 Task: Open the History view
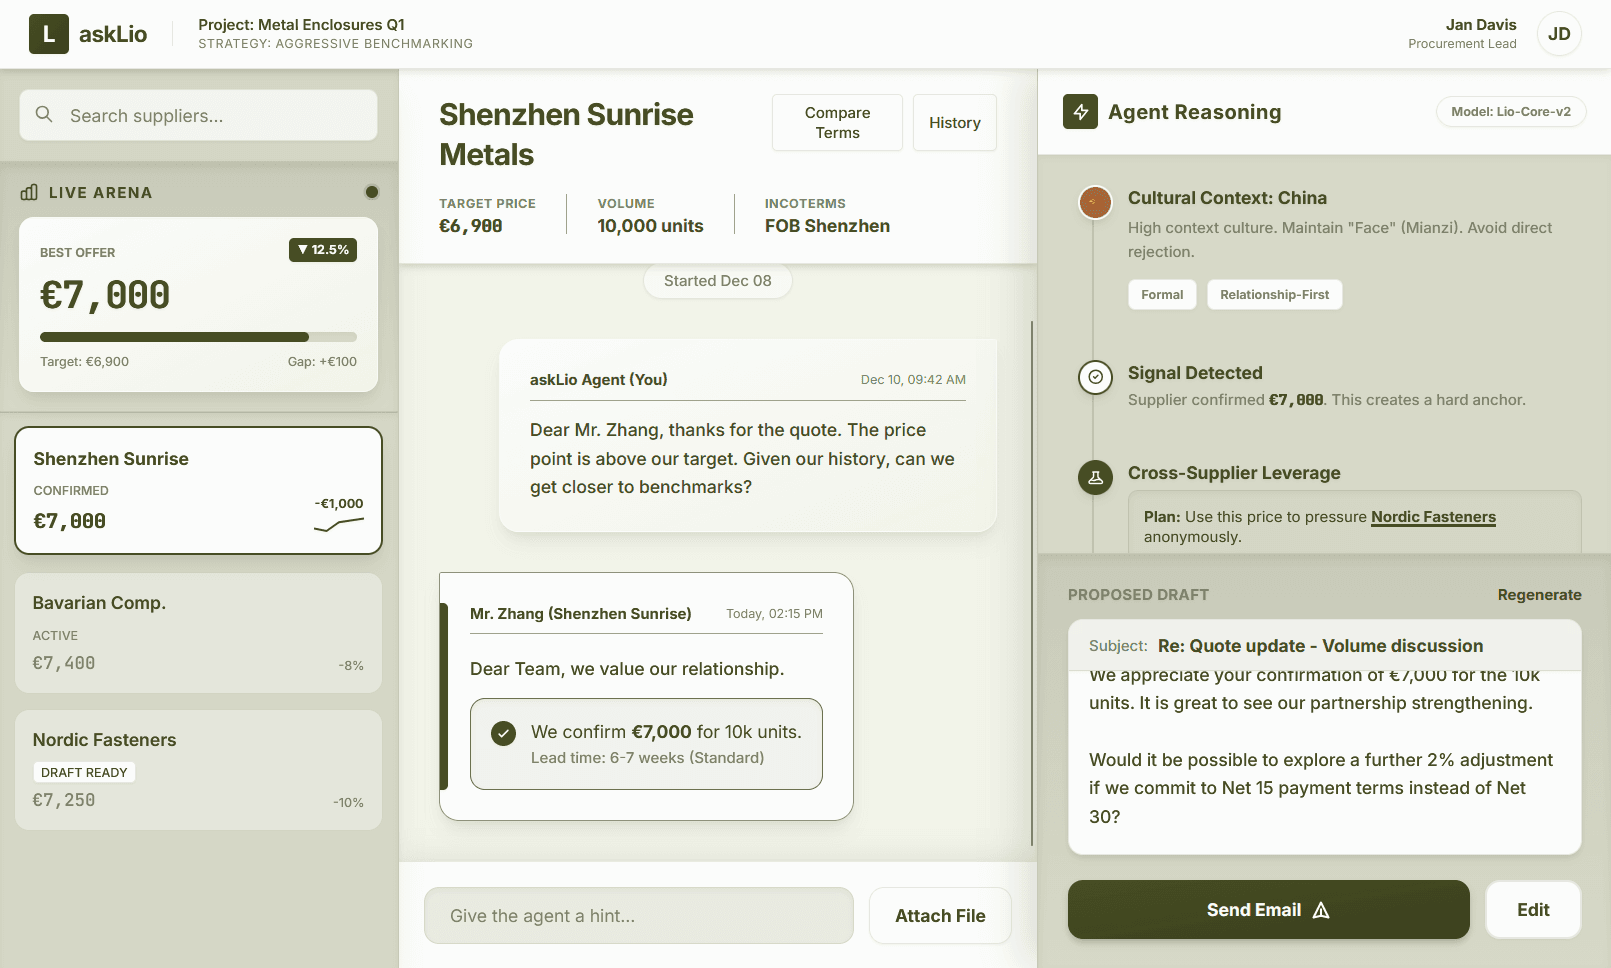pos(955,122)
